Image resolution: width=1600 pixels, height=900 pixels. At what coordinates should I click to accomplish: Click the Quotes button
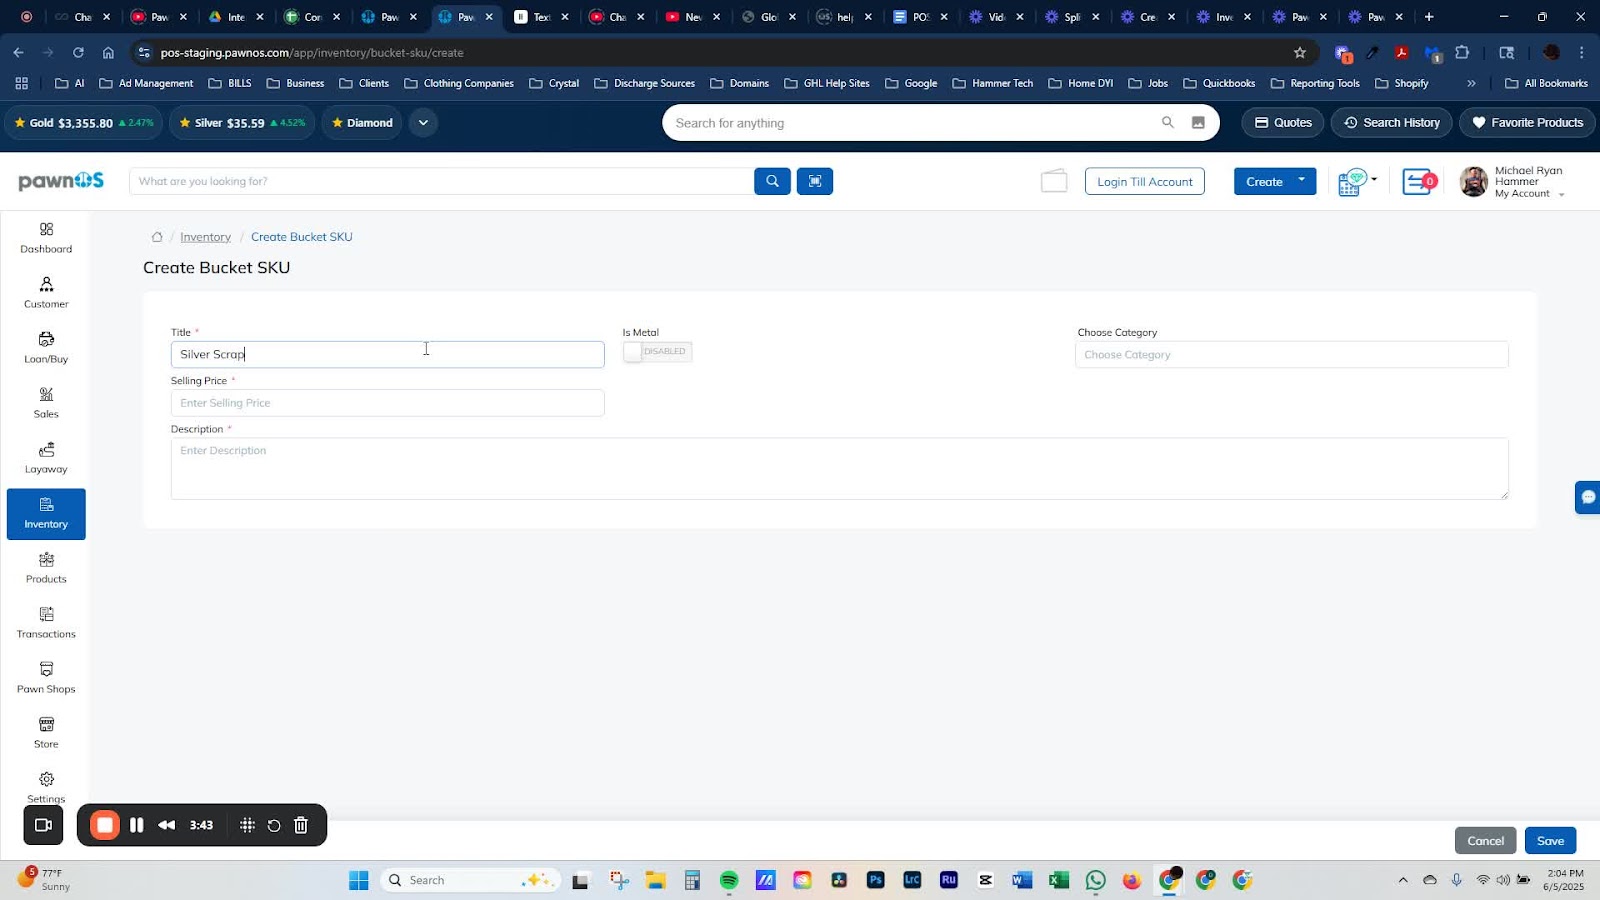click(1283, 123)
